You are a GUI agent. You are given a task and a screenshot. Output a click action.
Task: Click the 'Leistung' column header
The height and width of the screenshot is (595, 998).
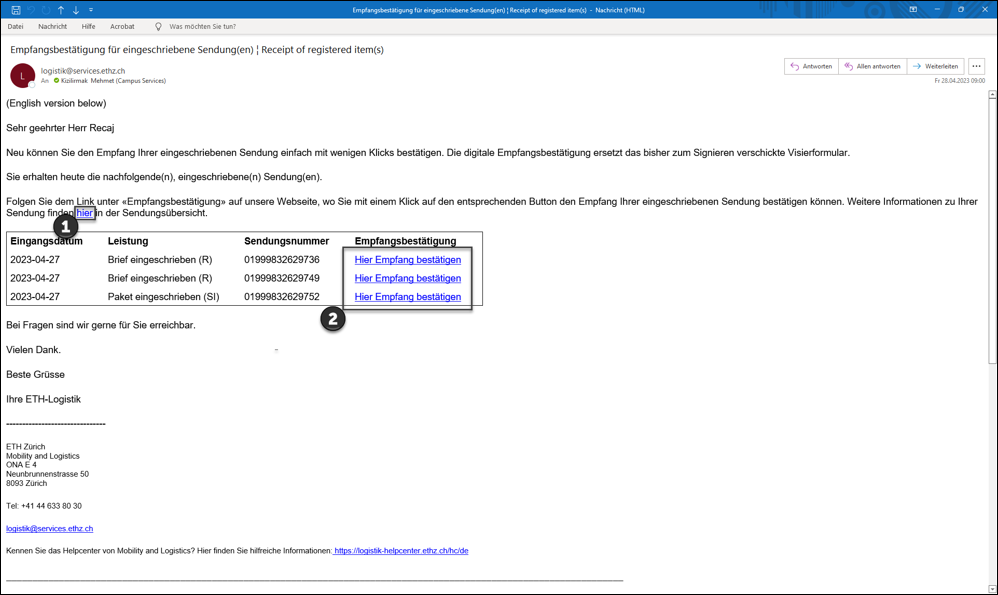tap(128, 241)
